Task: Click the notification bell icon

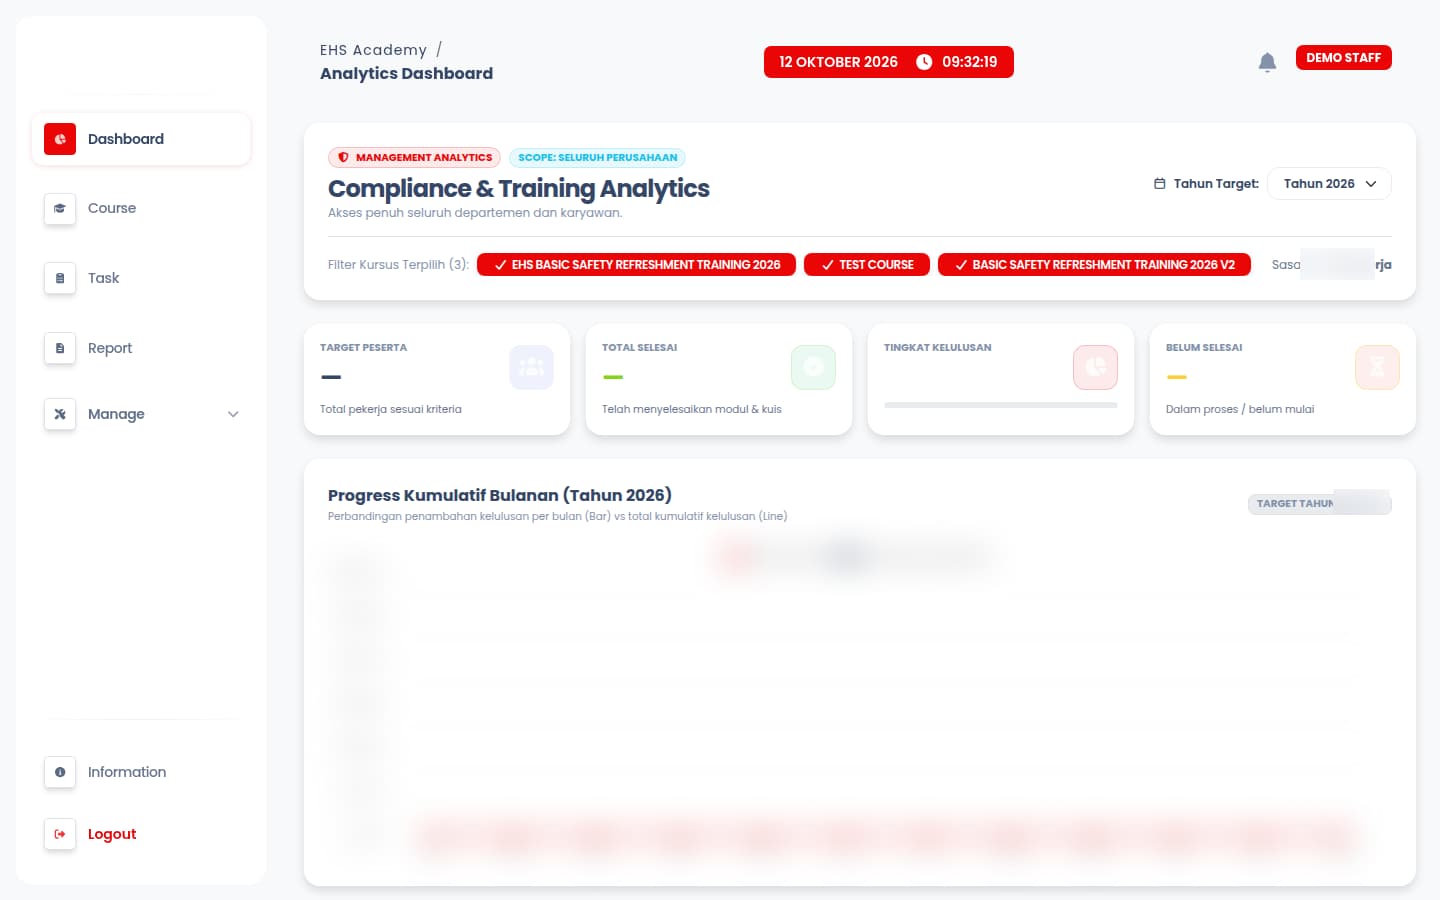Action: tap(1267, 62)
